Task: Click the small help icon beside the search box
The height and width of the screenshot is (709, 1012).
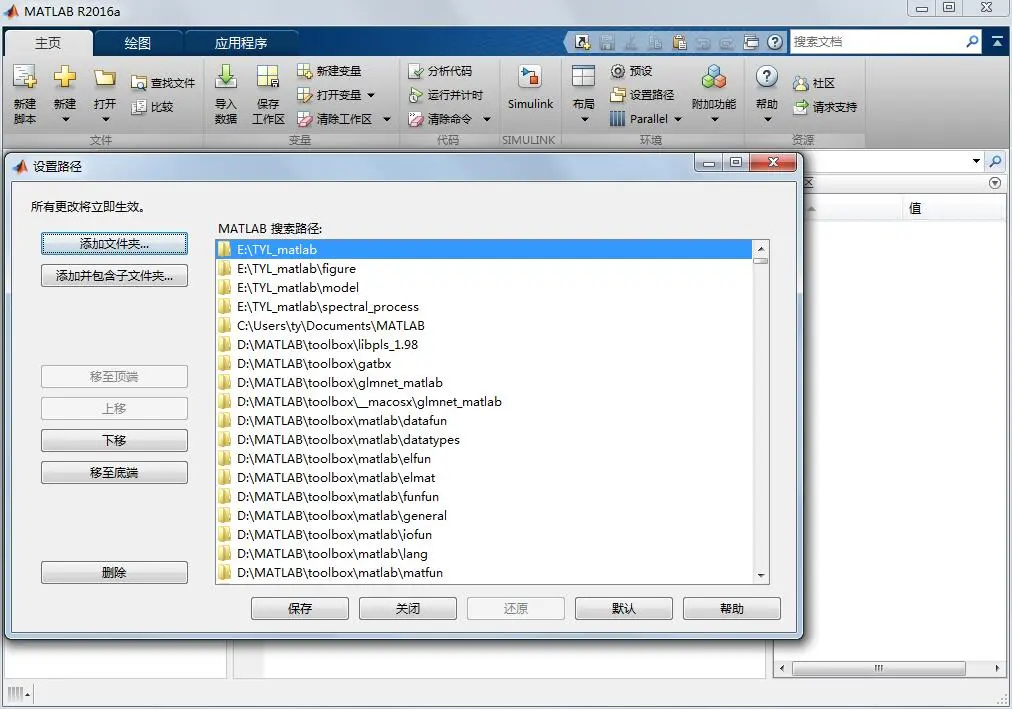Action: coord(774,42)
